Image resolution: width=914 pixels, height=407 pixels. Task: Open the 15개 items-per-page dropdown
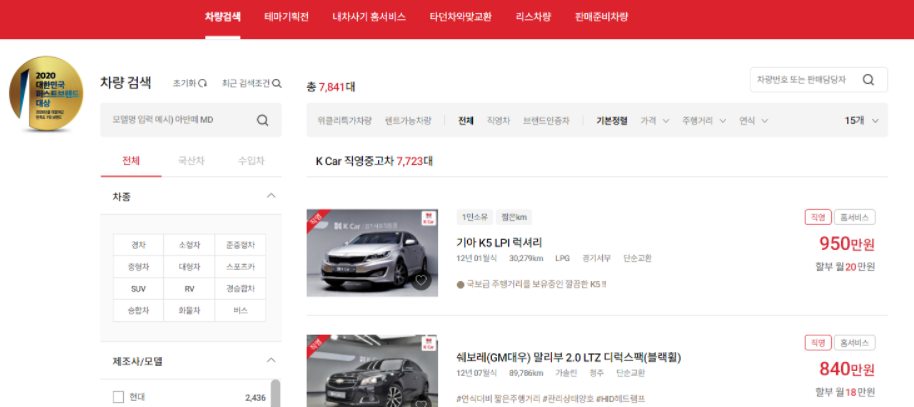(862, 121)
